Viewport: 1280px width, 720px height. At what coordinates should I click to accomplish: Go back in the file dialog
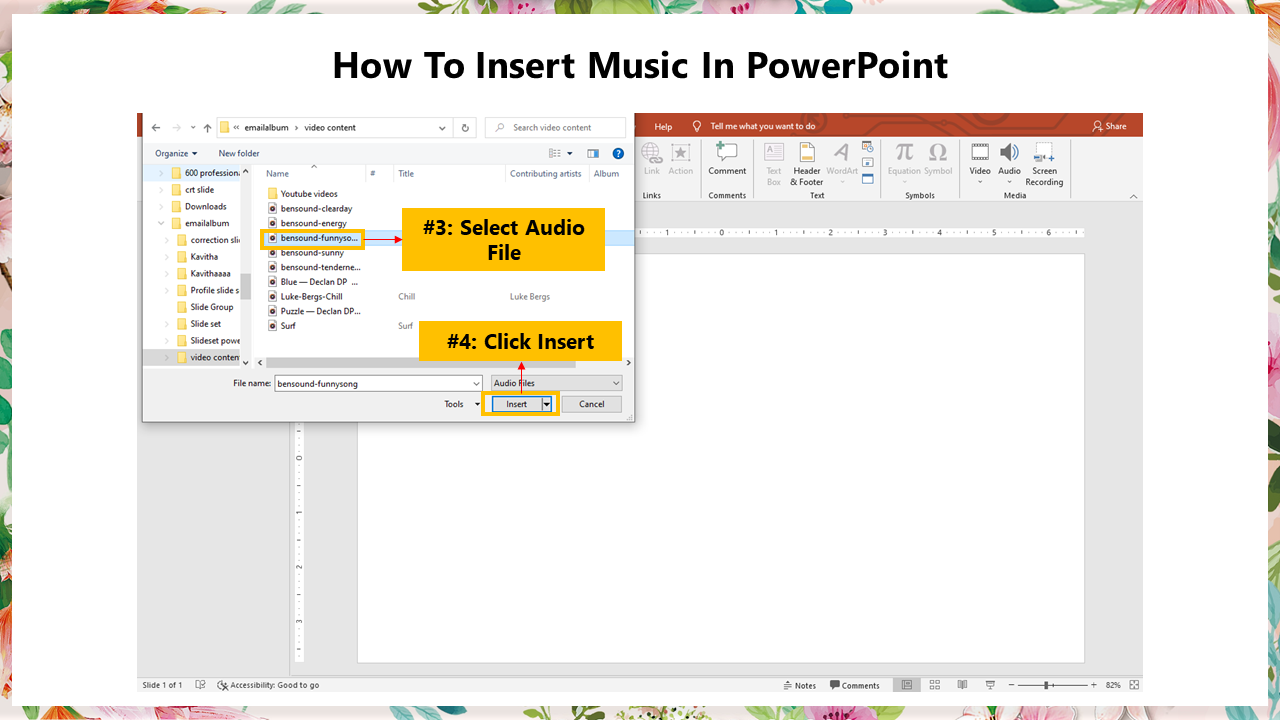(x=156, y=128)
